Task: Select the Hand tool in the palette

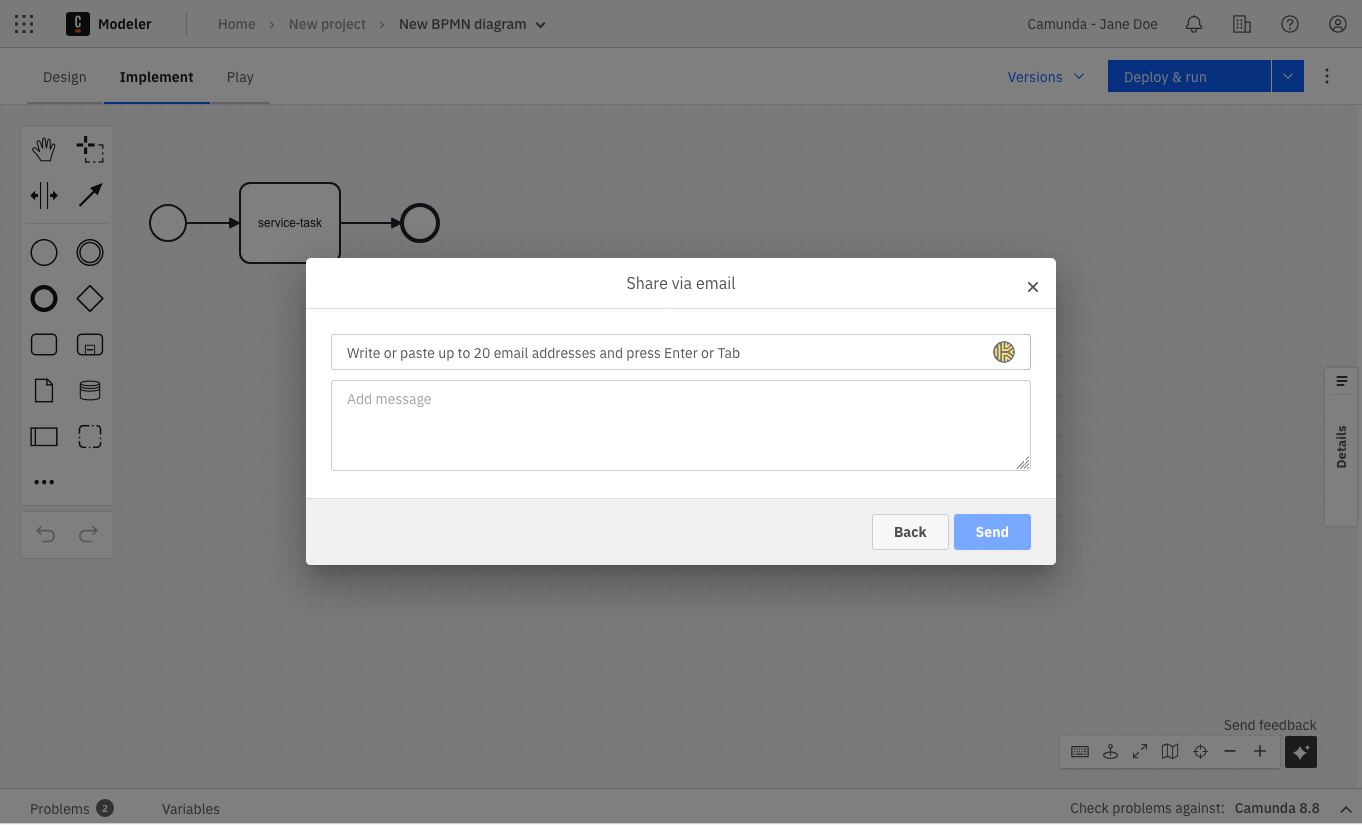Action: point(44,150)
